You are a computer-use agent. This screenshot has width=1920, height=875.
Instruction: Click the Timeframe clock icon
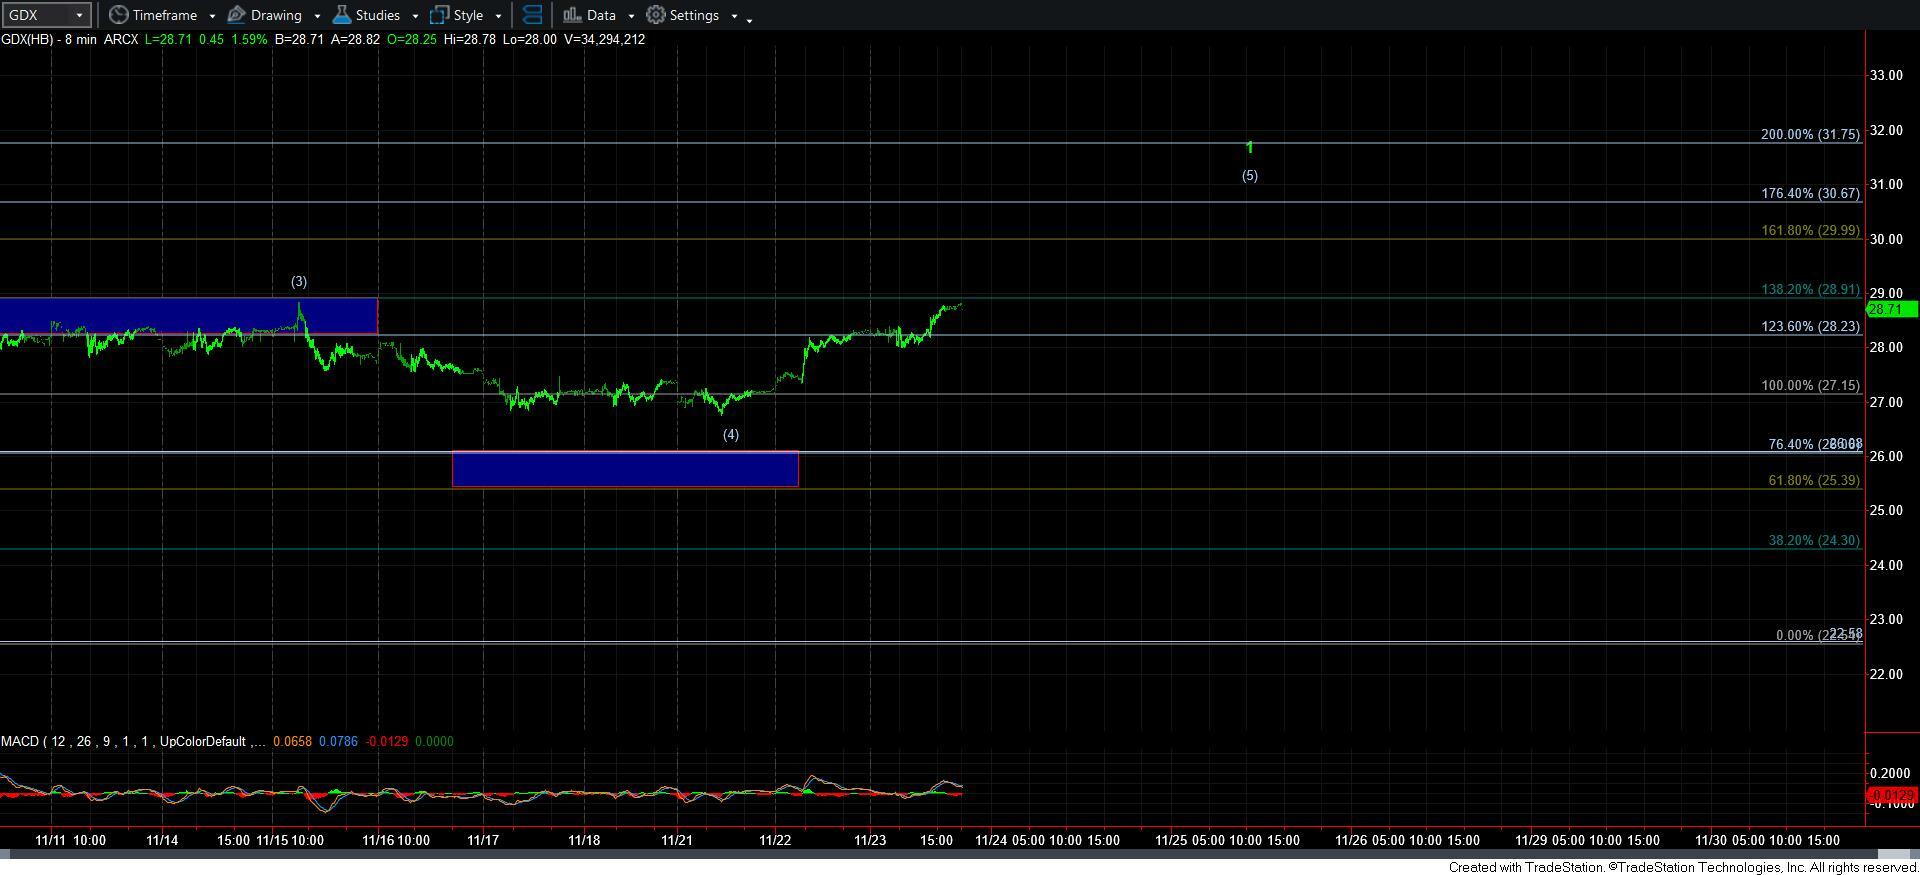click(x=119, y=15)
